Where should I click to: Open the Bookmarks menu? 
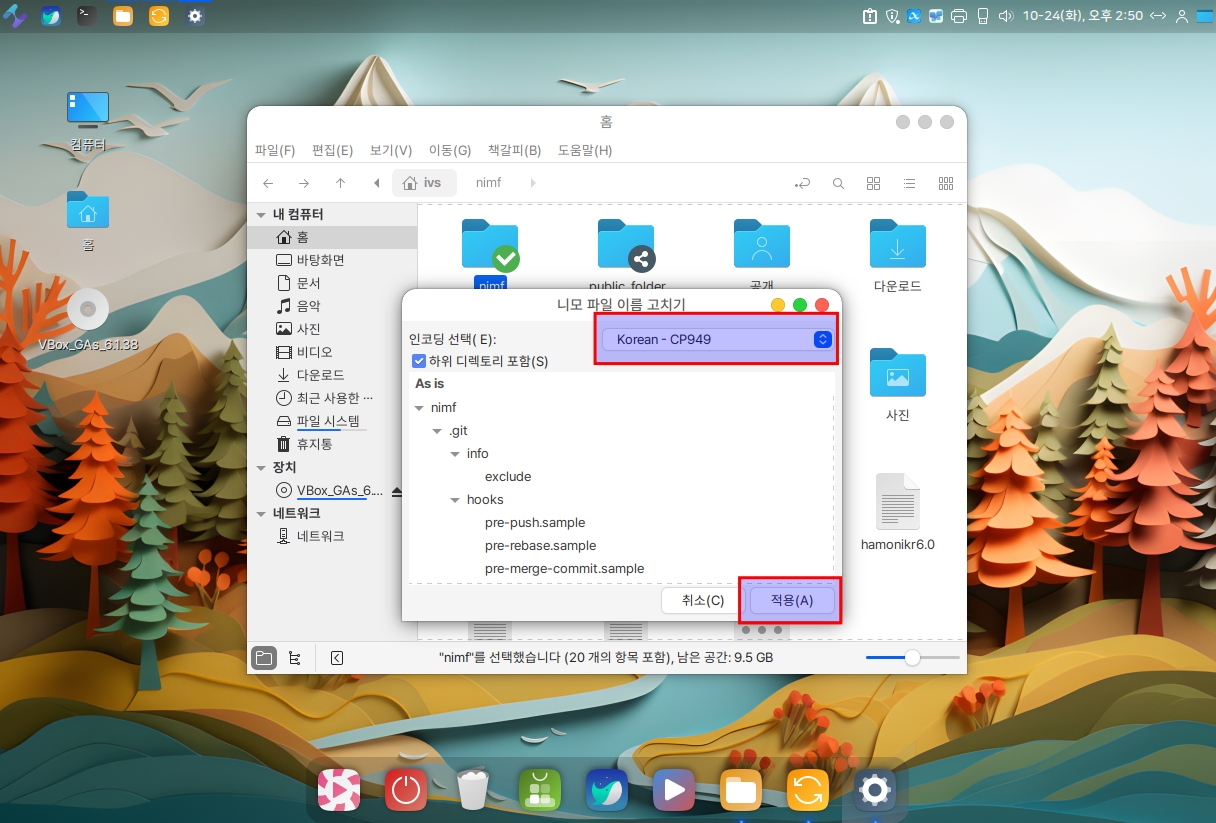point(514,150)
